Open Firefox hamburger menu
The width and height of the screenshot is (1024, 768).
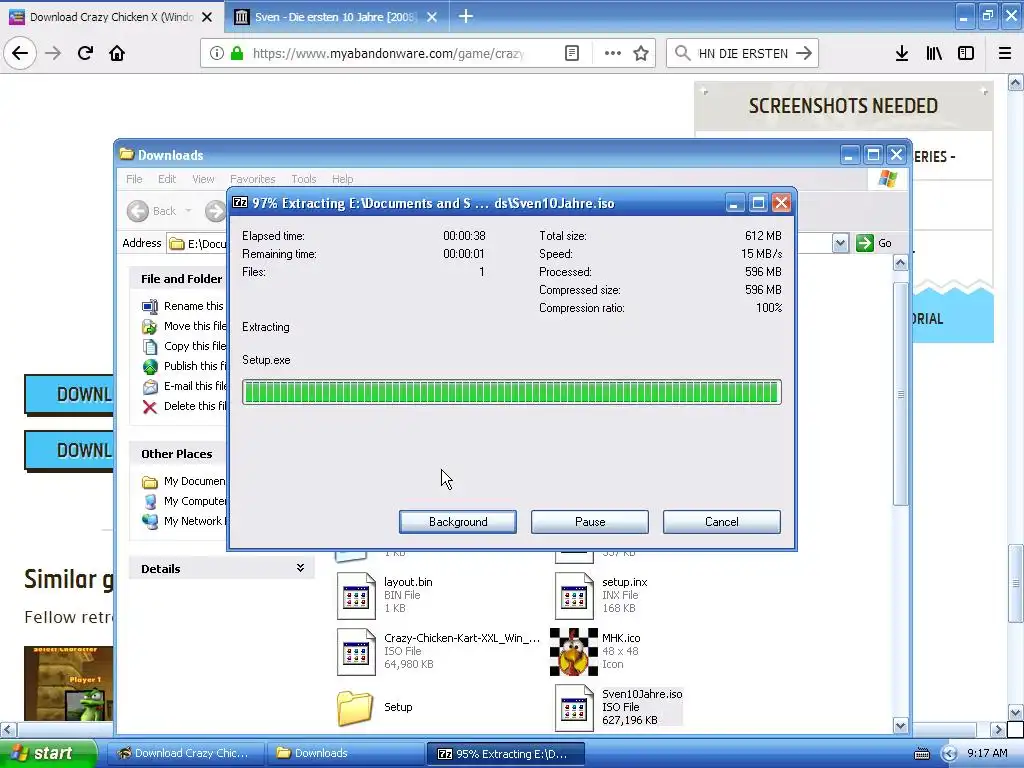[x=1005, y=54]
